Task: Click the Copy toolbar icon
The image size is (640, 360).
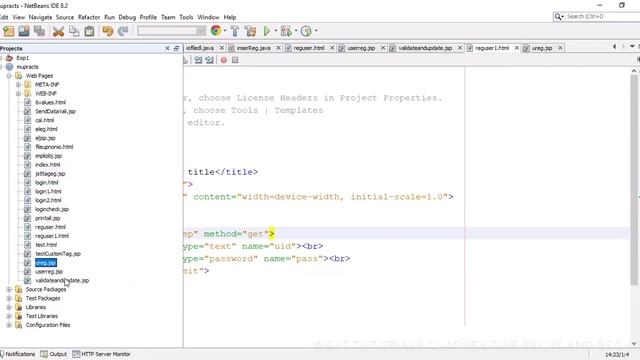Action: [74, 31]
